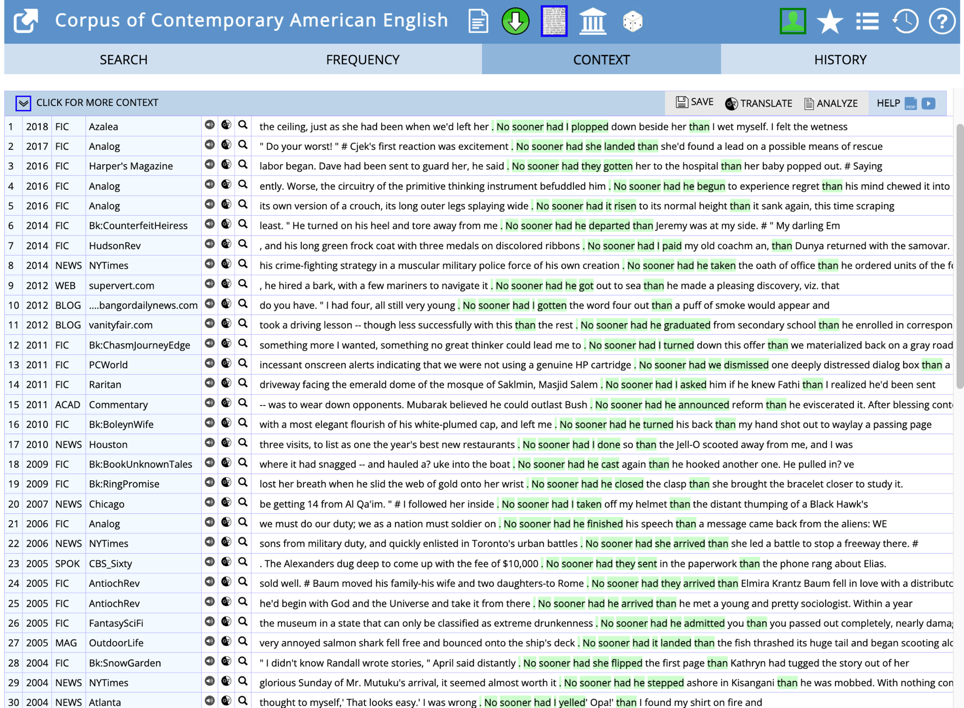Open source vanityfair.com
Screen dimensions: 964x708
[x=120, y=325]
